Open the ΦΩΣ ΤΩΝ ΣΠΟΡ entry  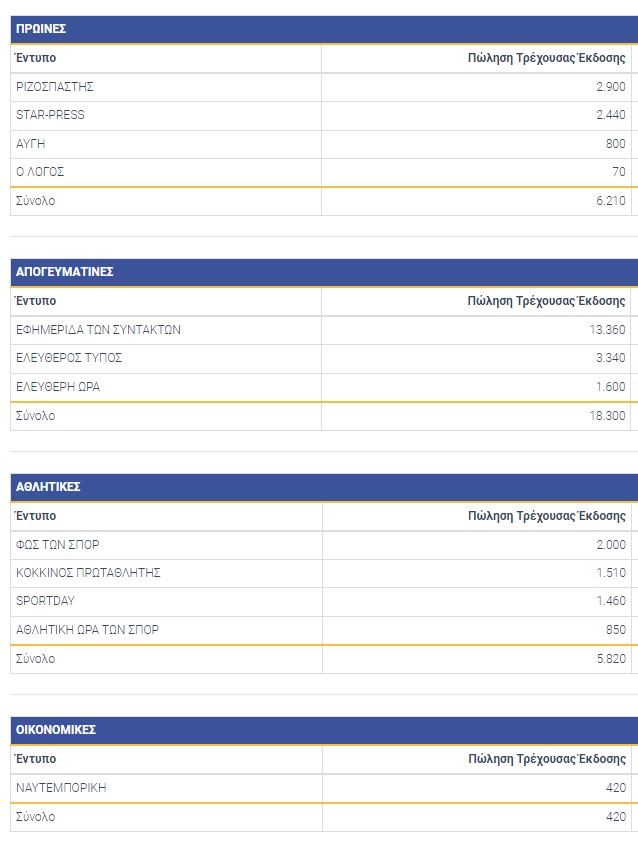coord(58,545)
